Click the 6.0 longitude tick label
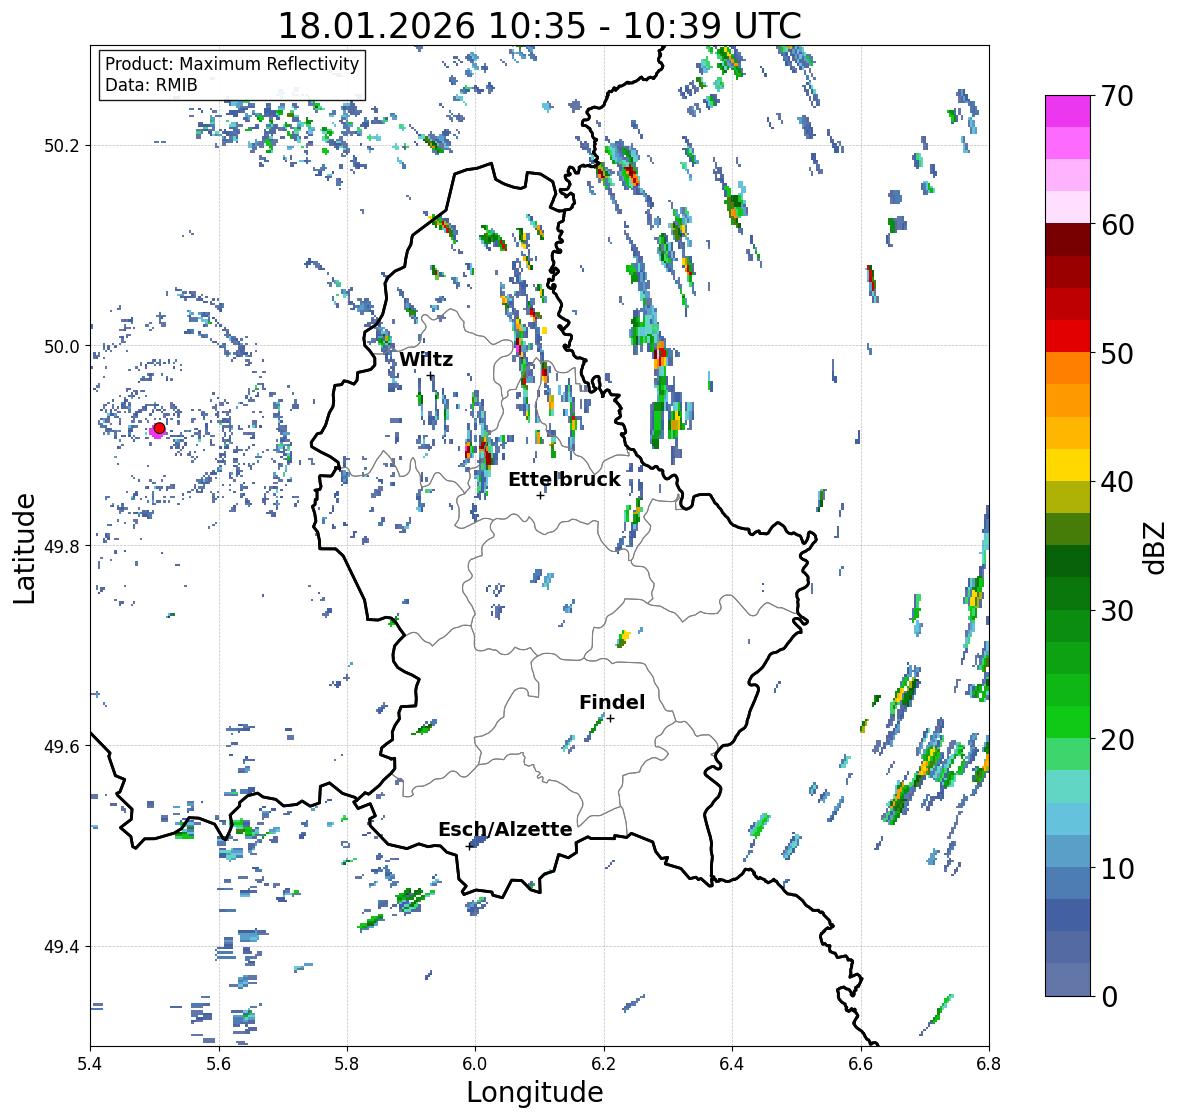This screenshot has width=1179, height=1117. pyautogui.click(x=475, y=1064)
